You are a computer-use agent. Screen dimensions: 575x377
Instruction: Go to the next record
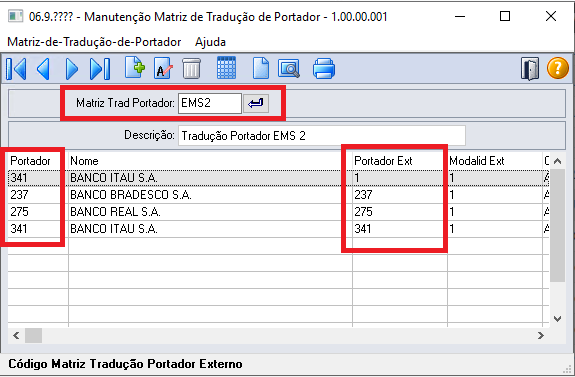[72, 69]
